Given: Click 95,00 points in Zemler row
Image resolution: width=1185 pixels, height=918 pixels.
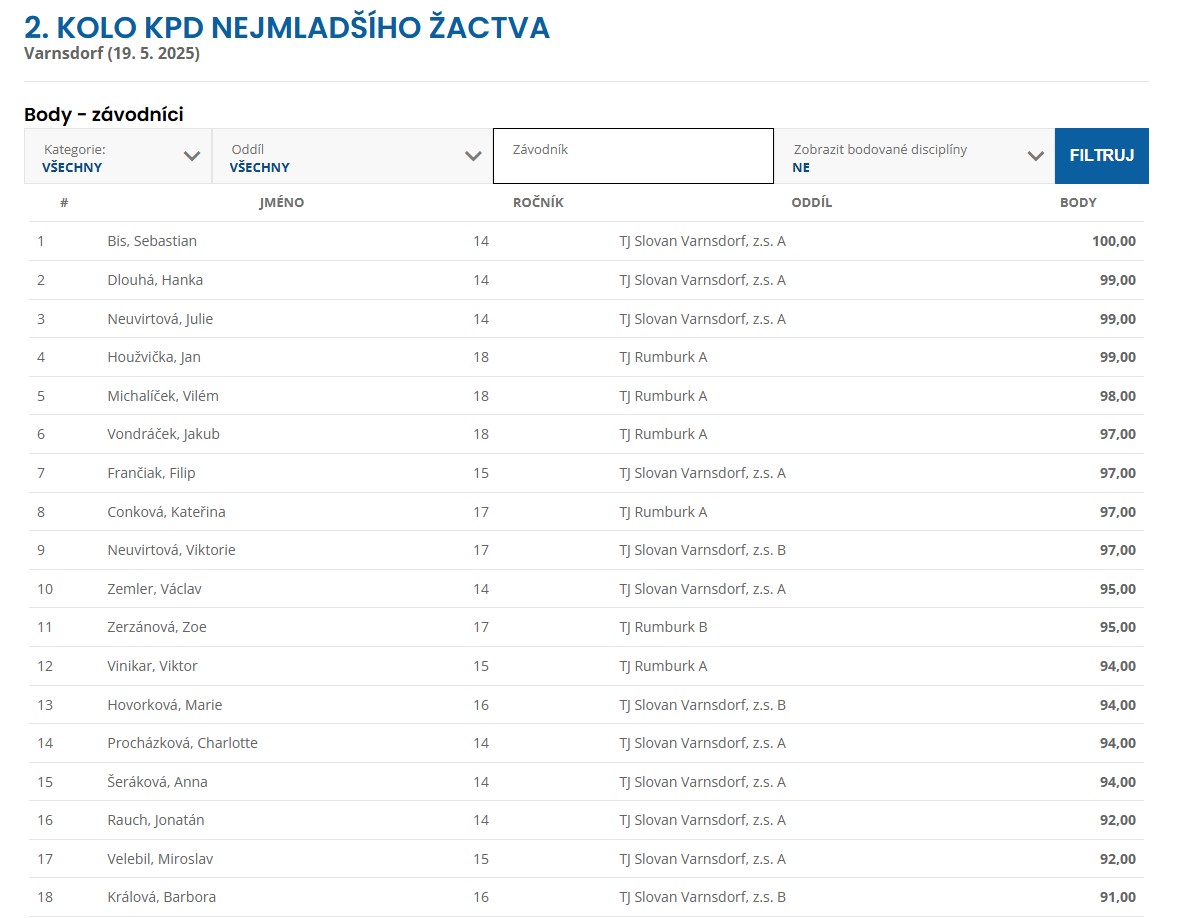Looking at the screenshot, I should tap(1118, 589).
